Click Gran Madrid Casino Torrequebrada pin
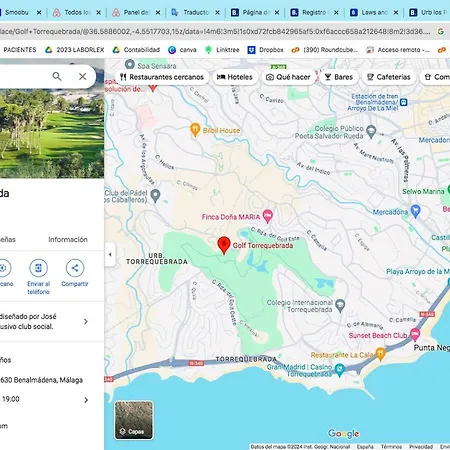 [x=340, y=370]
